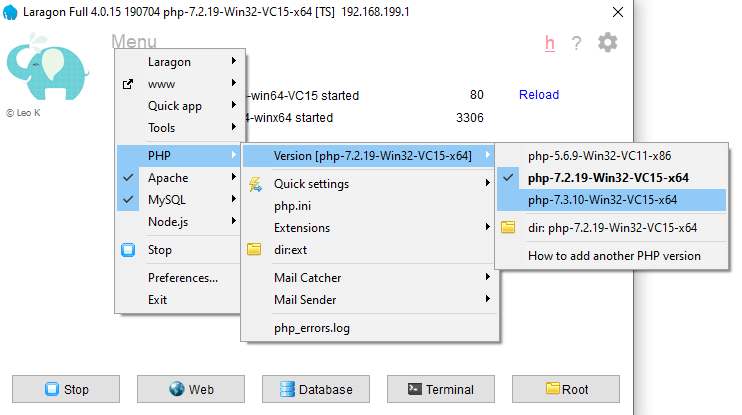
Task: Click the Laragon elephant logo
Action: pyautogui.click(x=47, y=67)
